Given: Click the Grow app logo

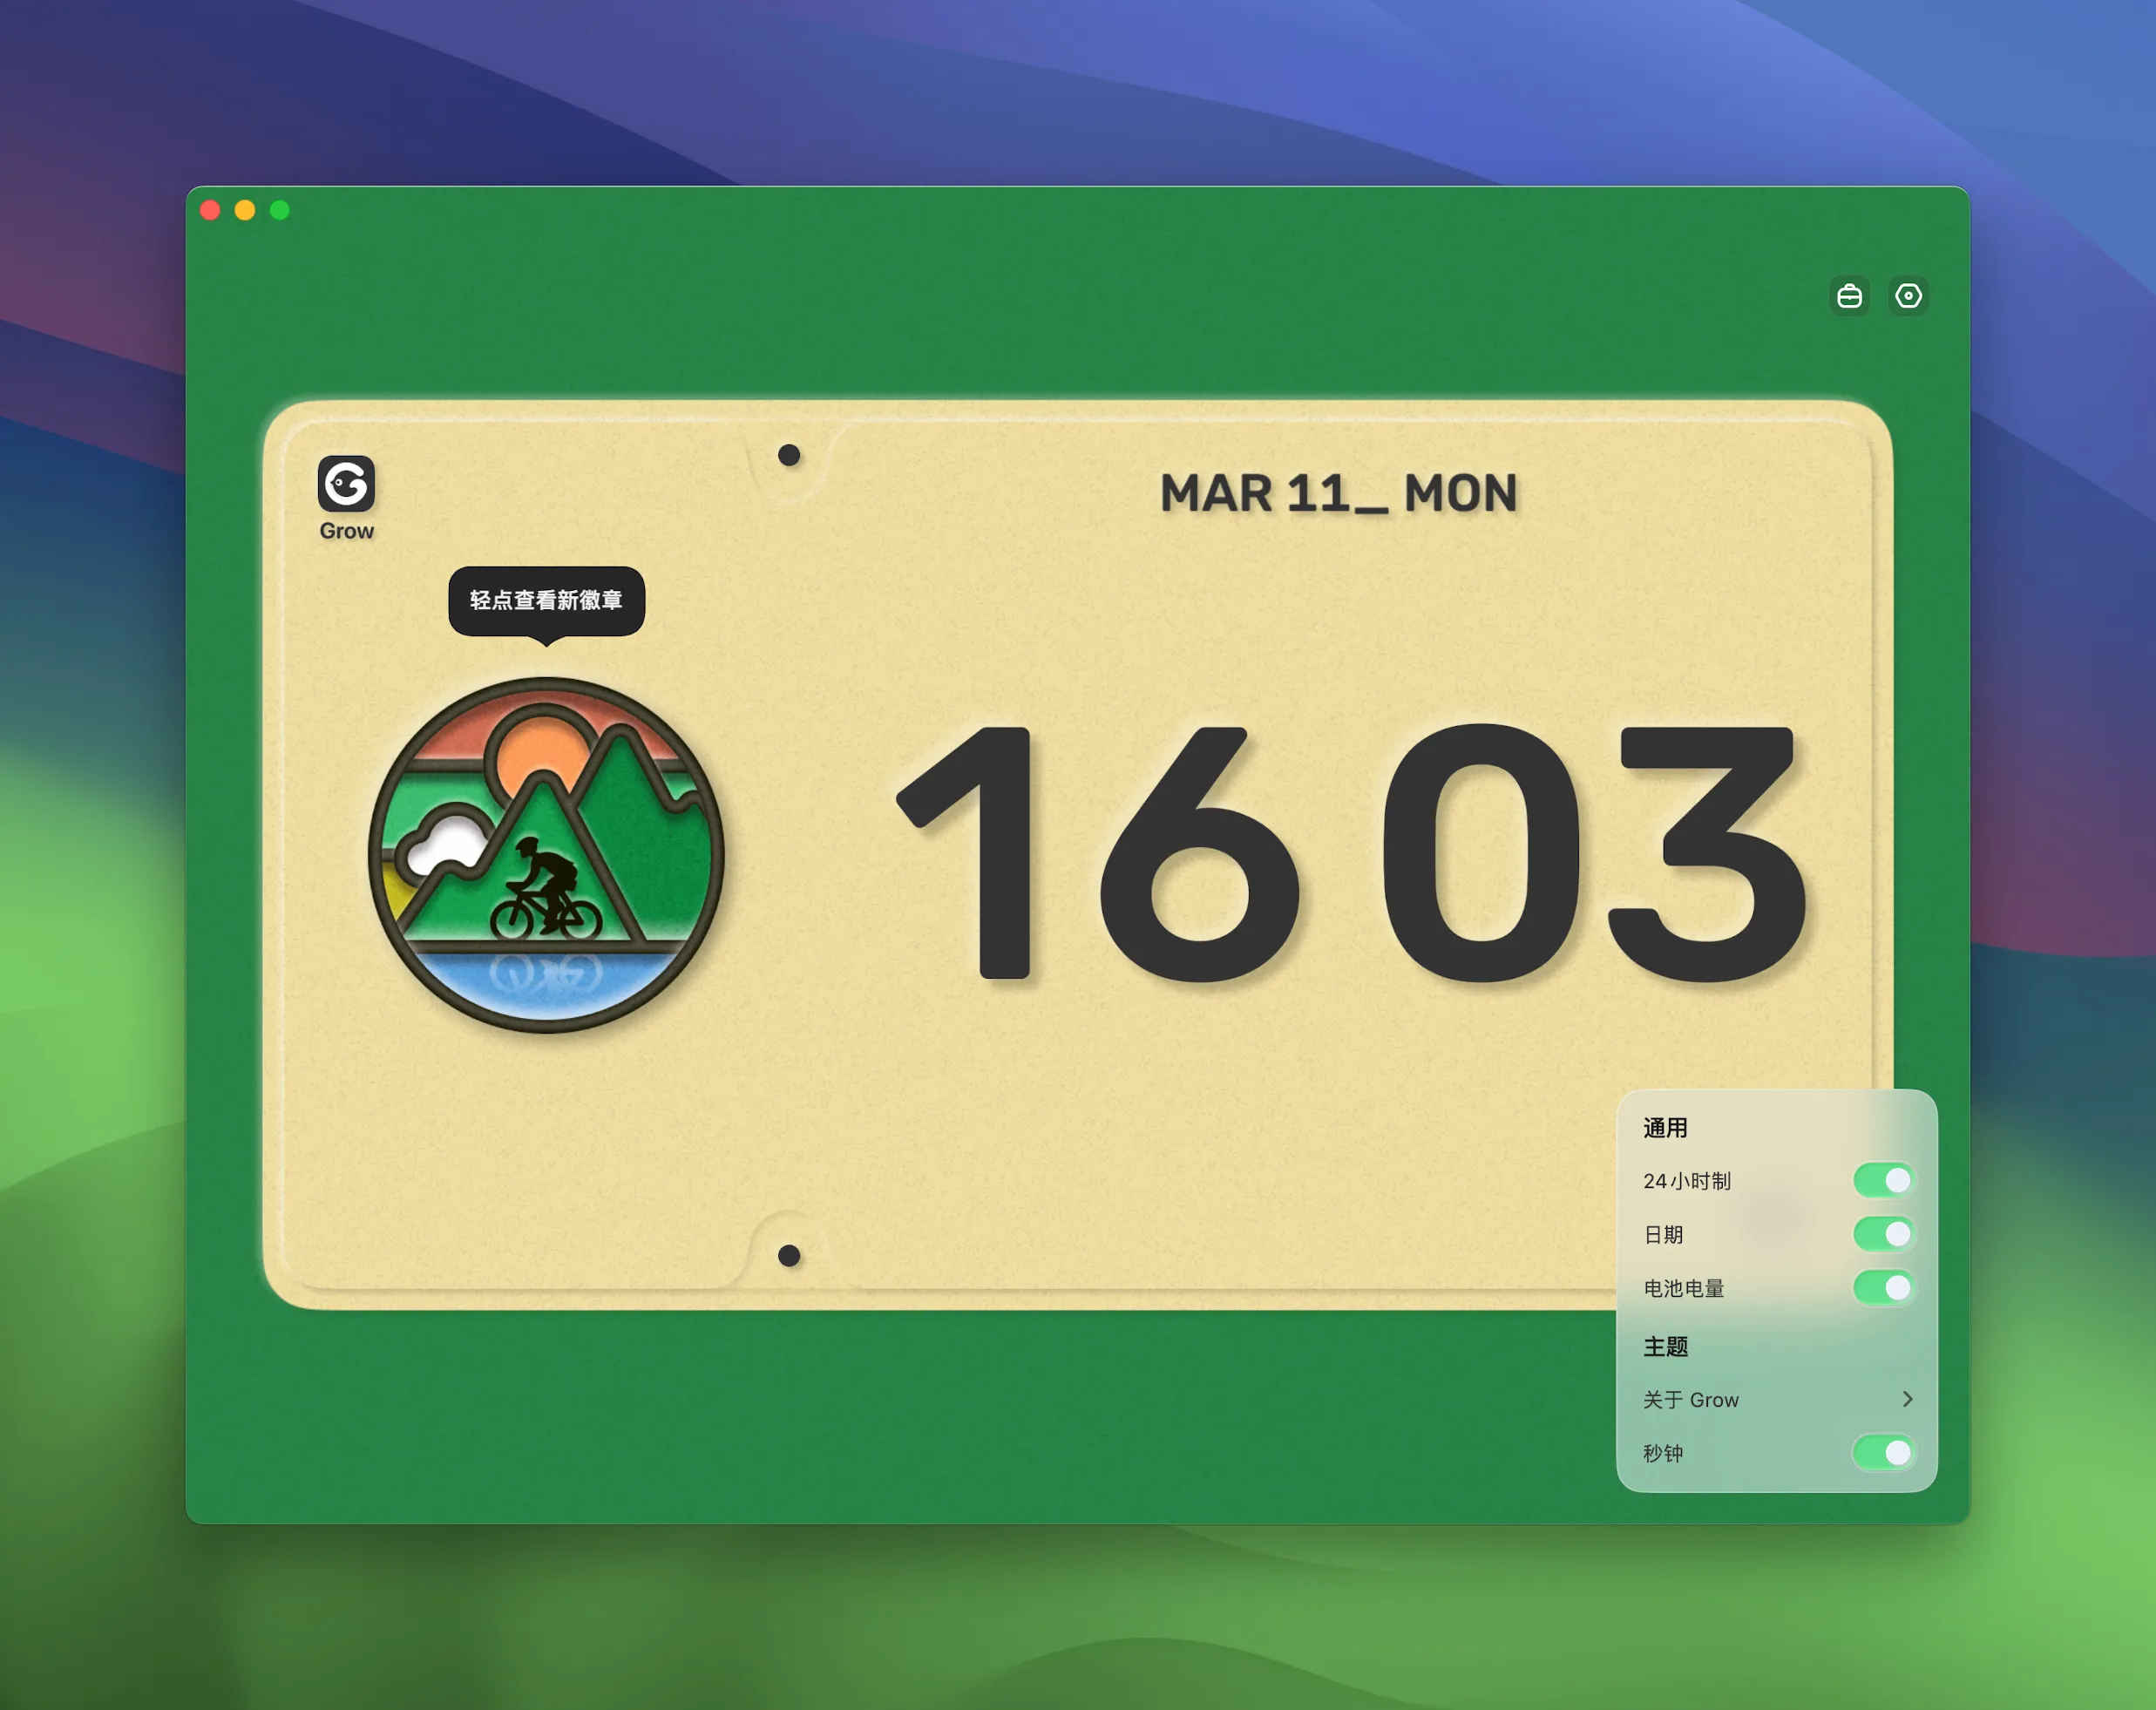Looking at the screenshot, I should pyautogui.click(x=346, y=484).
